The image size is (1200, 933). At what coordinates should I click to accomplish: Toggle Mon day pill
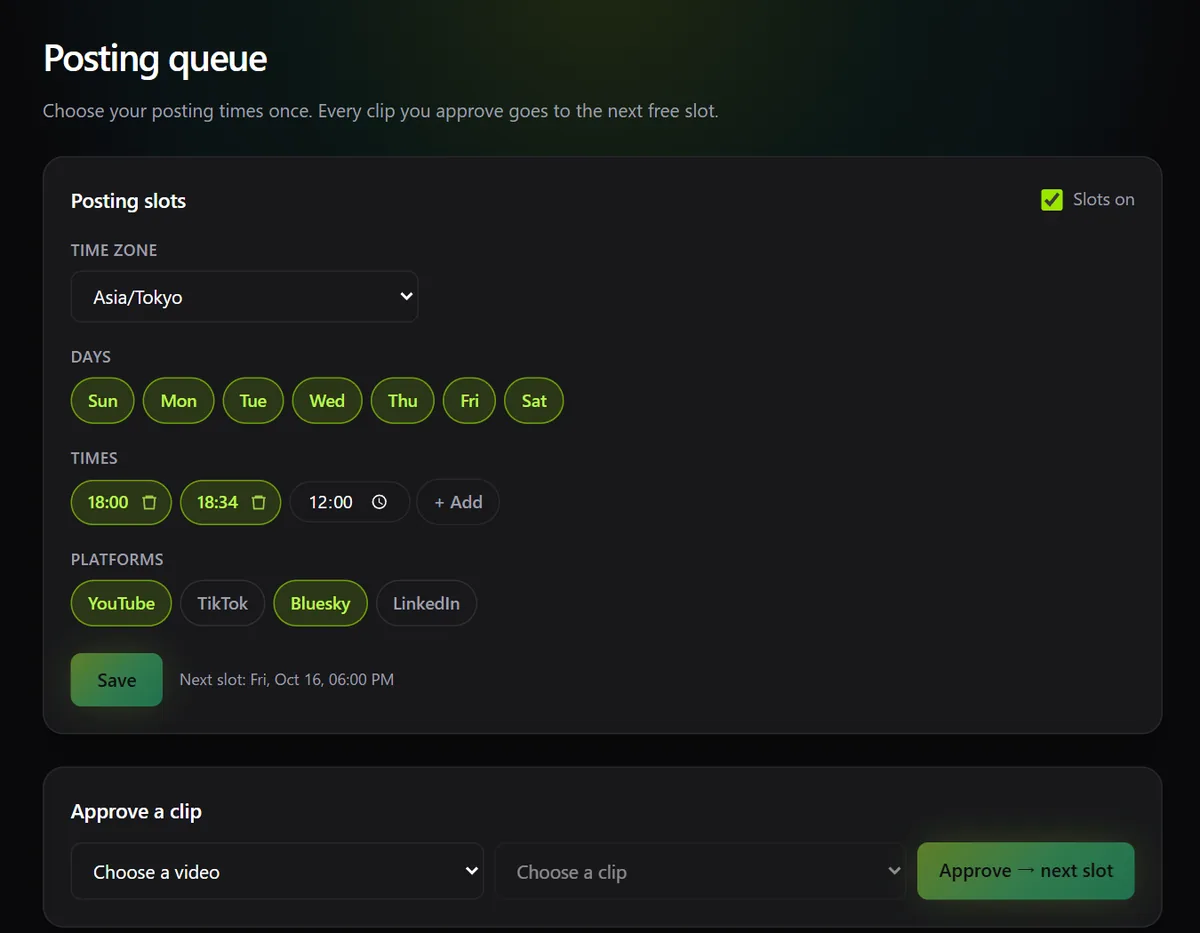pyautogui.click(x=179, y=401)
